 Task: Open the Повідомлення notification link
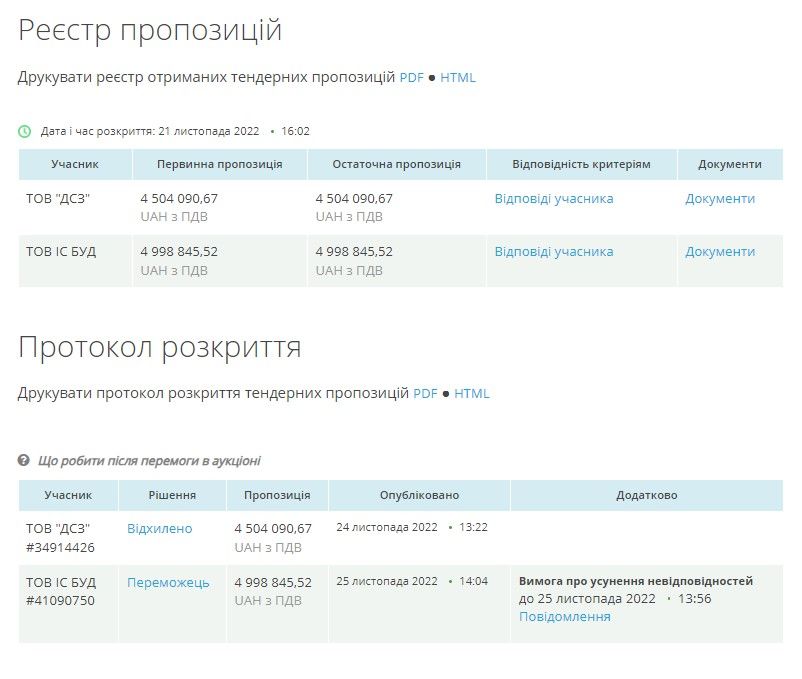565,618
